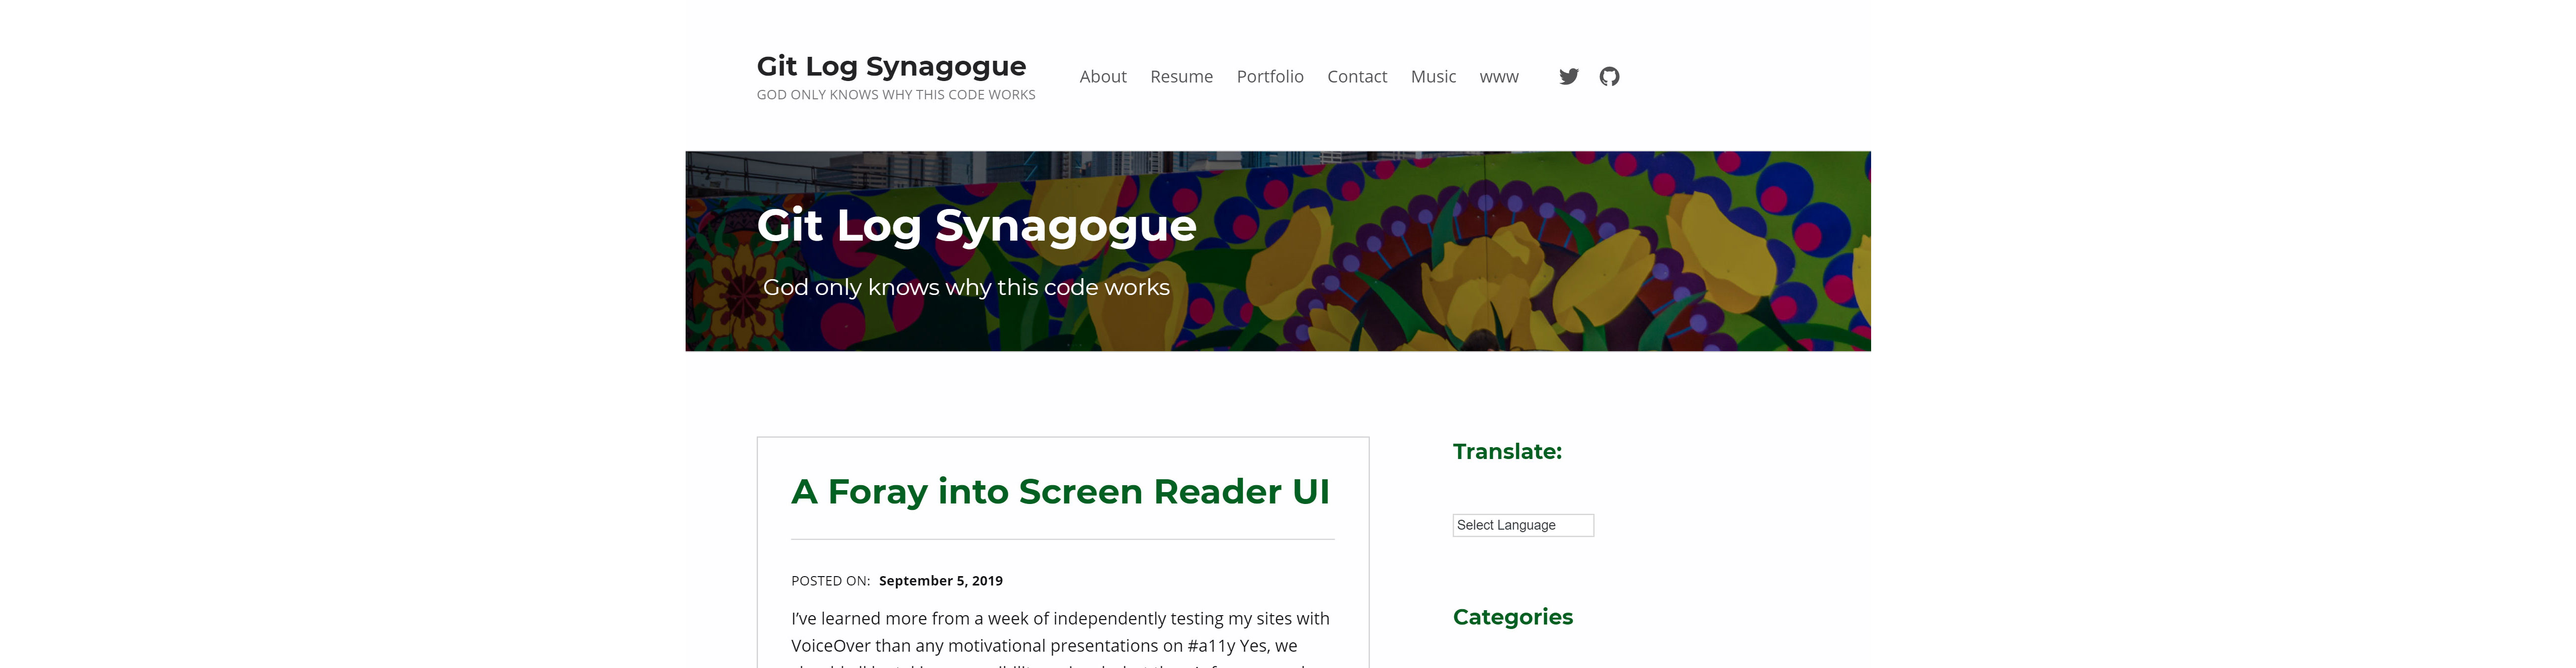The height and width of the screenshot is (668, 2576).
Task: Click the POSTED ON: label
Action: pos(830,580)
